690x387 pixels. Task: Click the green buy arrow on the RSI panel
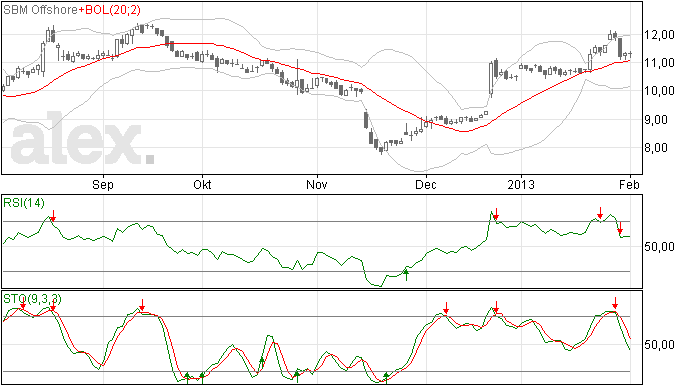(x=406, y=274)
